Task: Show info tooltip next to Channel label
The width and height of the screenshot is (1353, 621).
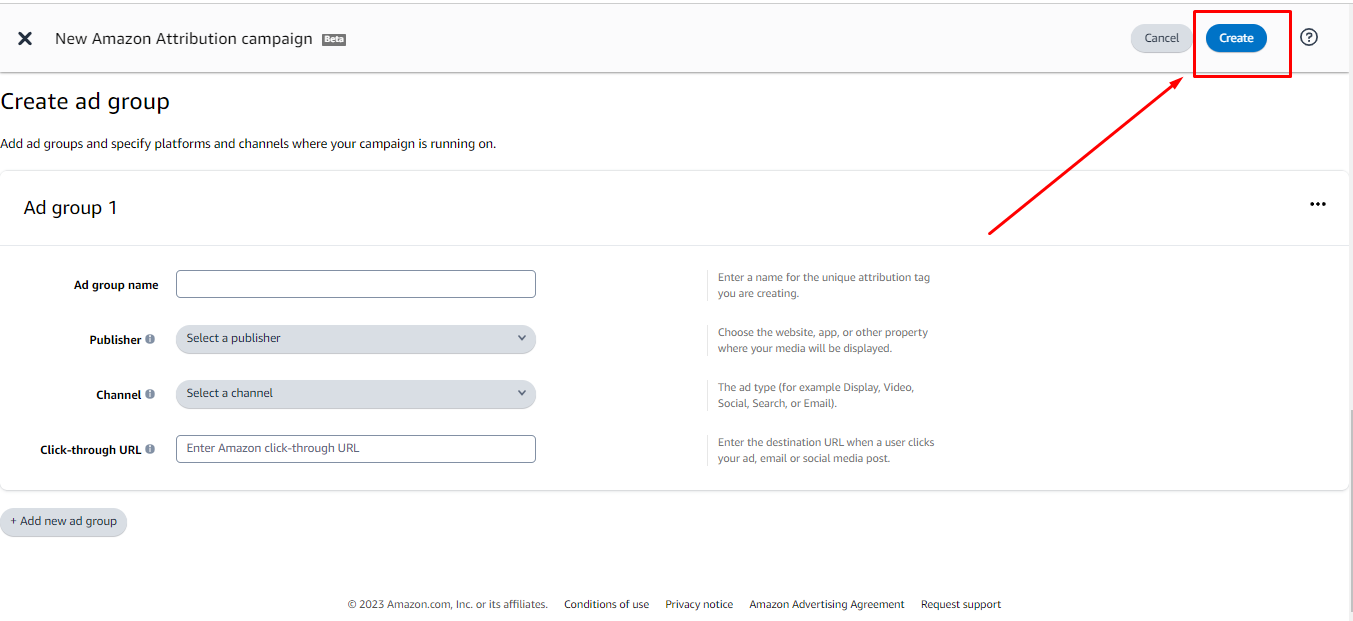Action: click(x=150, y=394)
